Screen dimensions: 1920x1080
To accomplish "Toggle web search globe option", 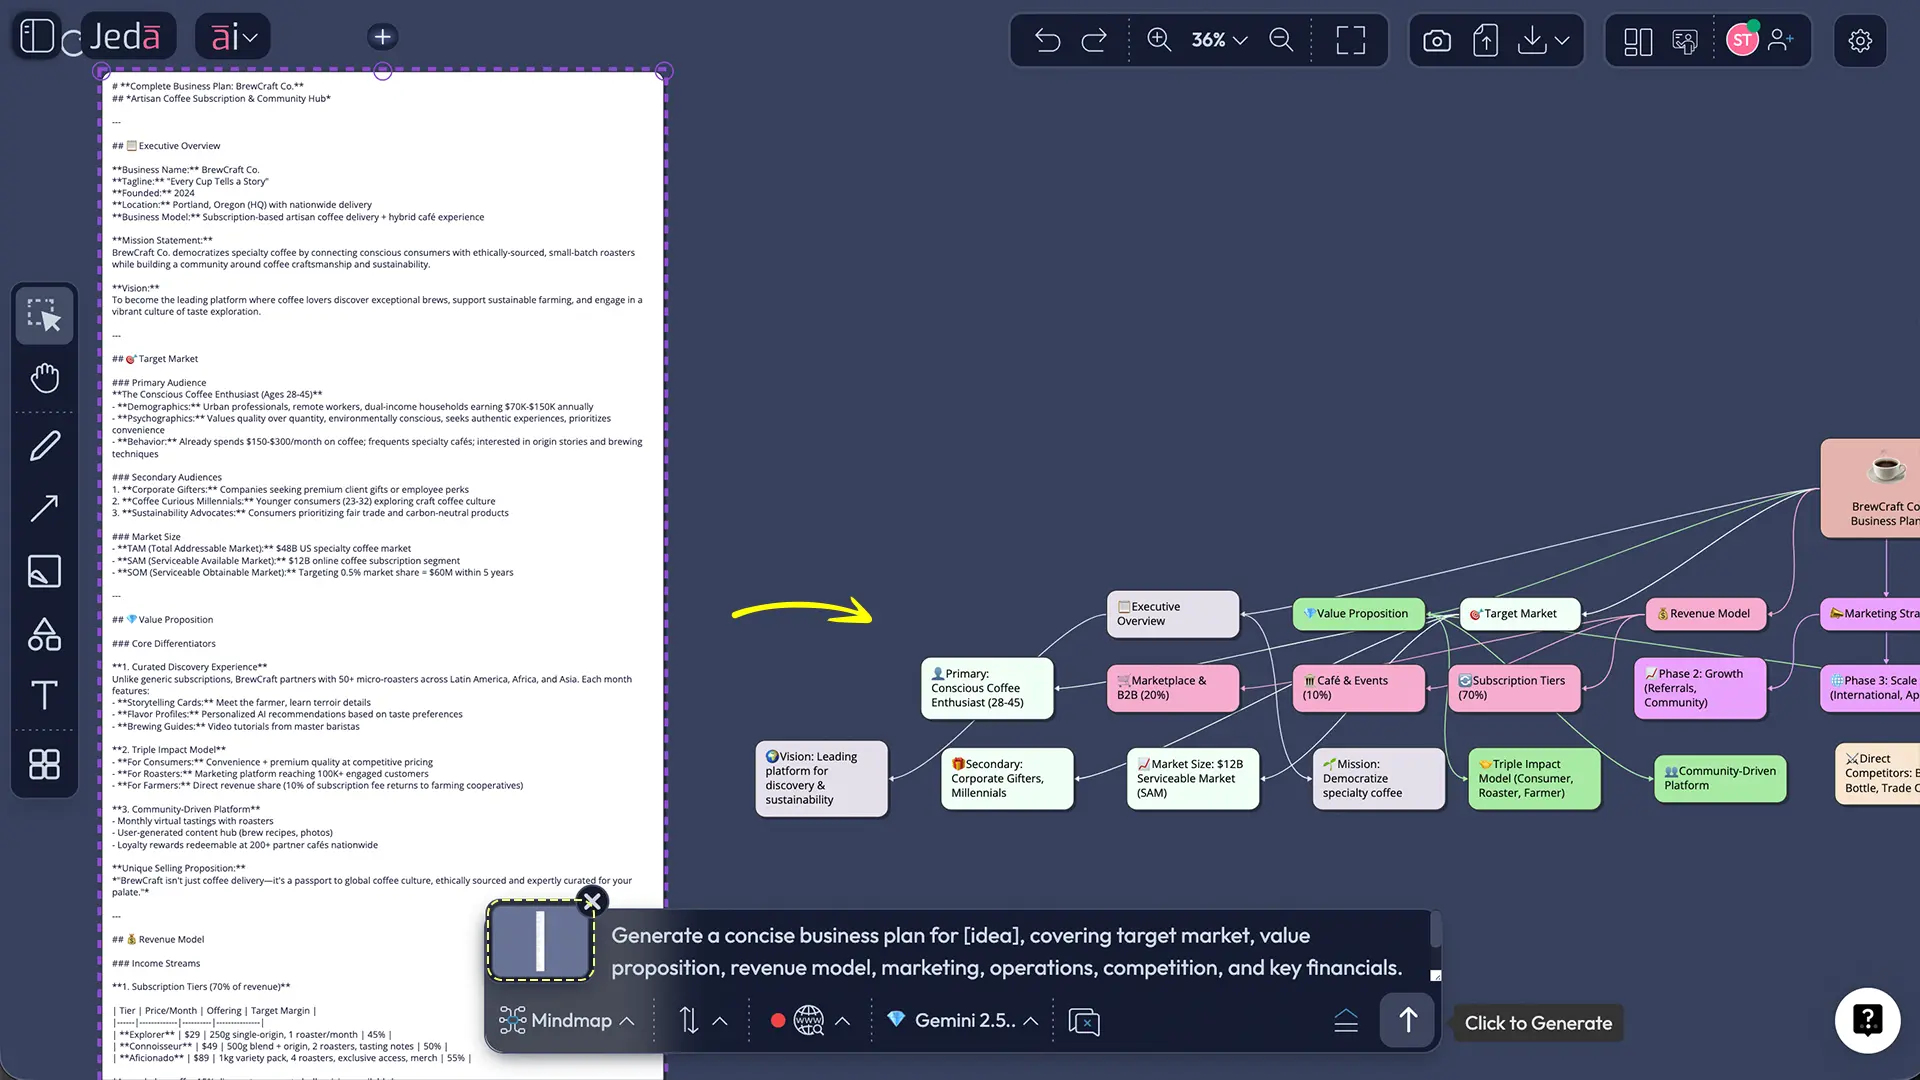I will [x=808, y=1021].
